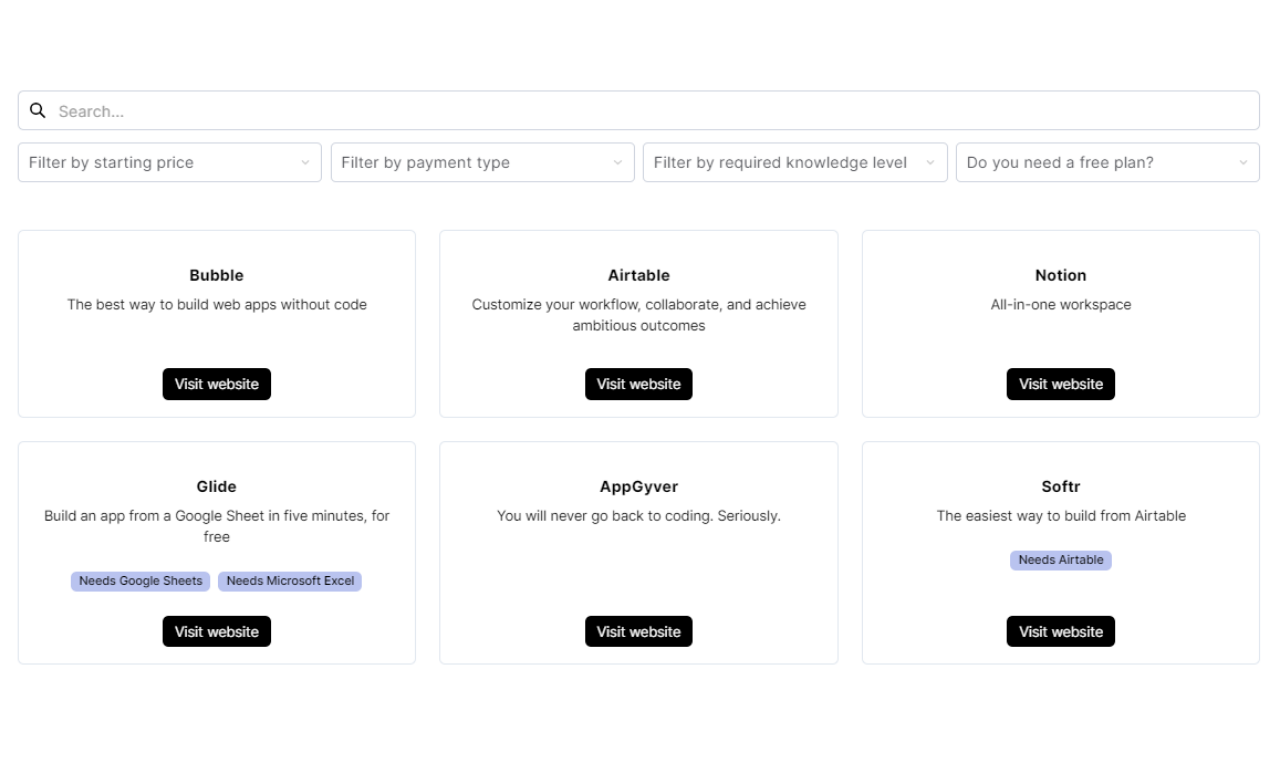1270x760 pixels.
Task: Select the AppGyver card title
Action: (x=638, y=486)
